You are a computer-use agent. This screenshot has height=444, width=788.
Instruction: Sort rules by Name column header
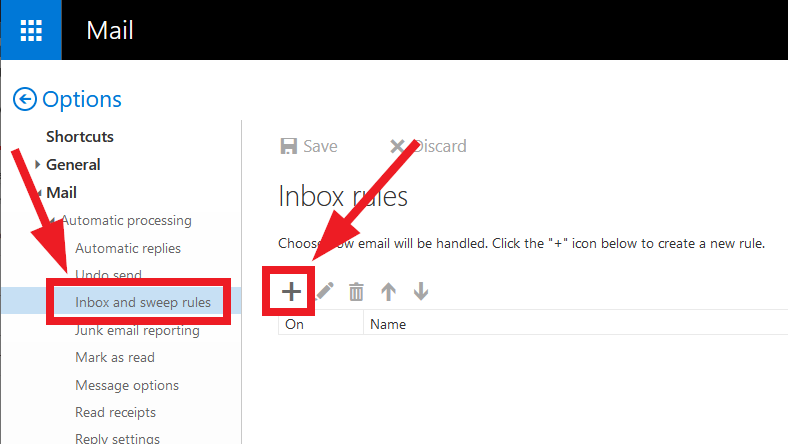(388, 324)
